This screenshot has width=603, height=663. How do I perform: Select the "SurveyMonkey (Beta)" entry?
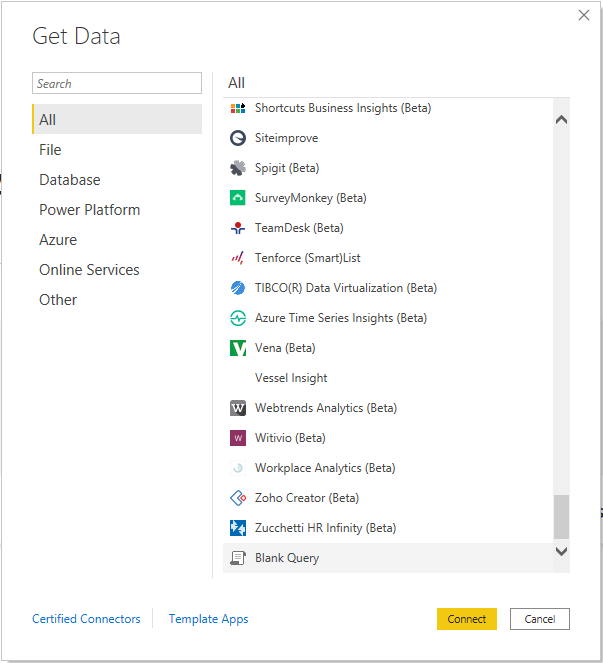tap(388, 198)
